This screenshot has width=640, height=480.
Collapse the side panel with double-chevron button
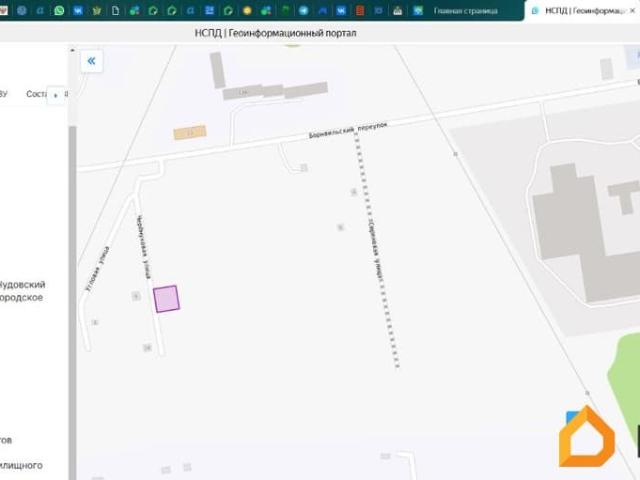tap(91, 61)
